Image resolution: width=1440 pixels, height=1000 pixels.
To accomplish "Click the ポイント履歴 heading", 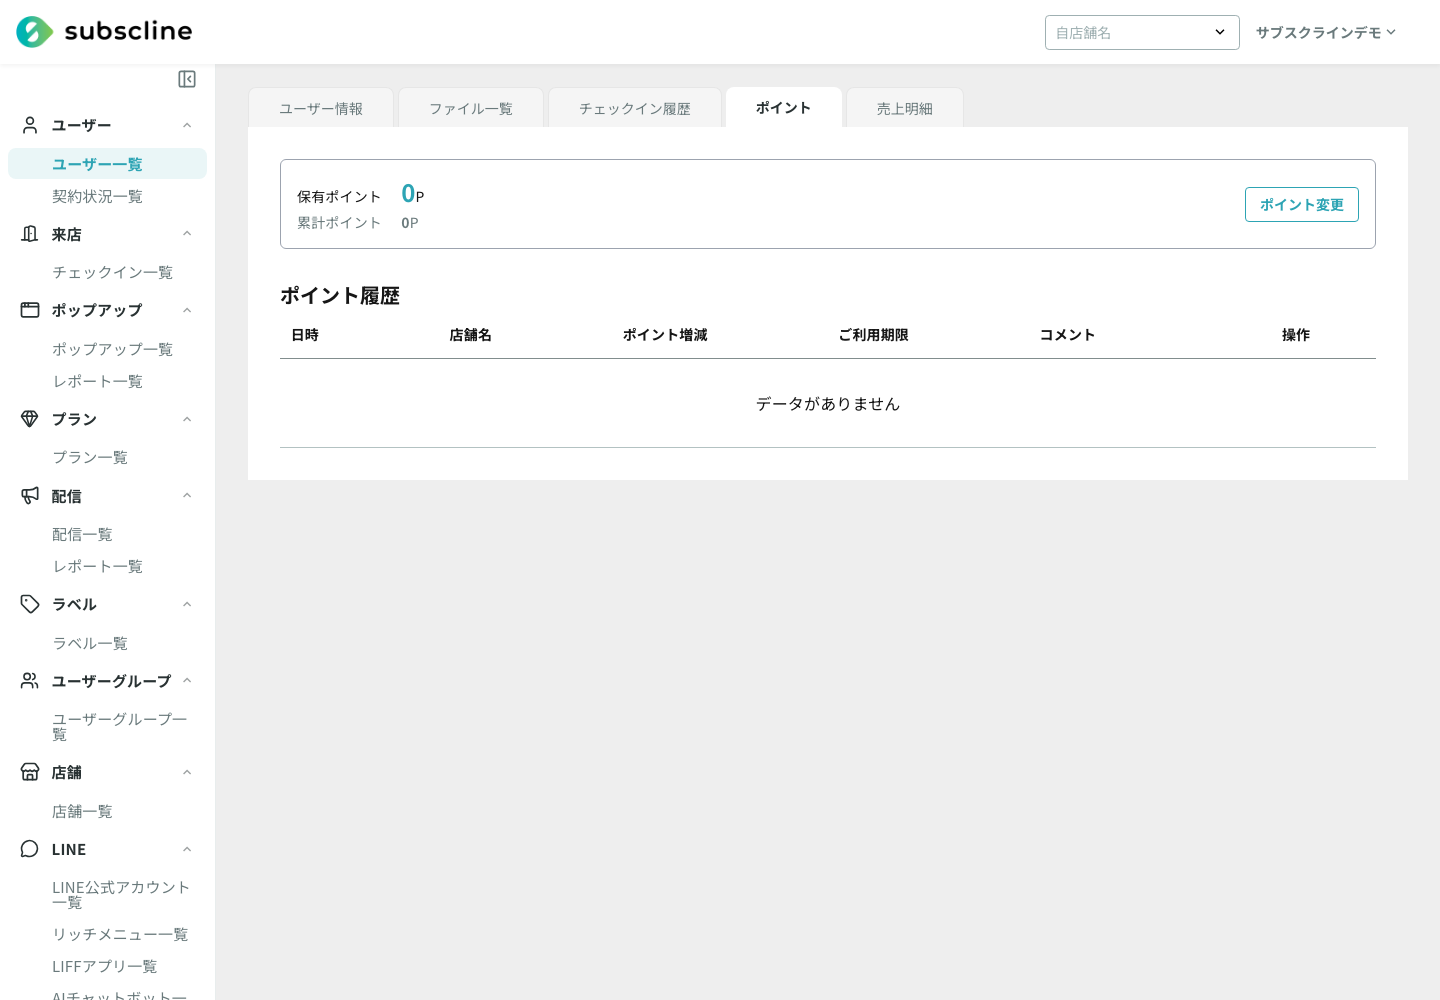I will [340, 296].
